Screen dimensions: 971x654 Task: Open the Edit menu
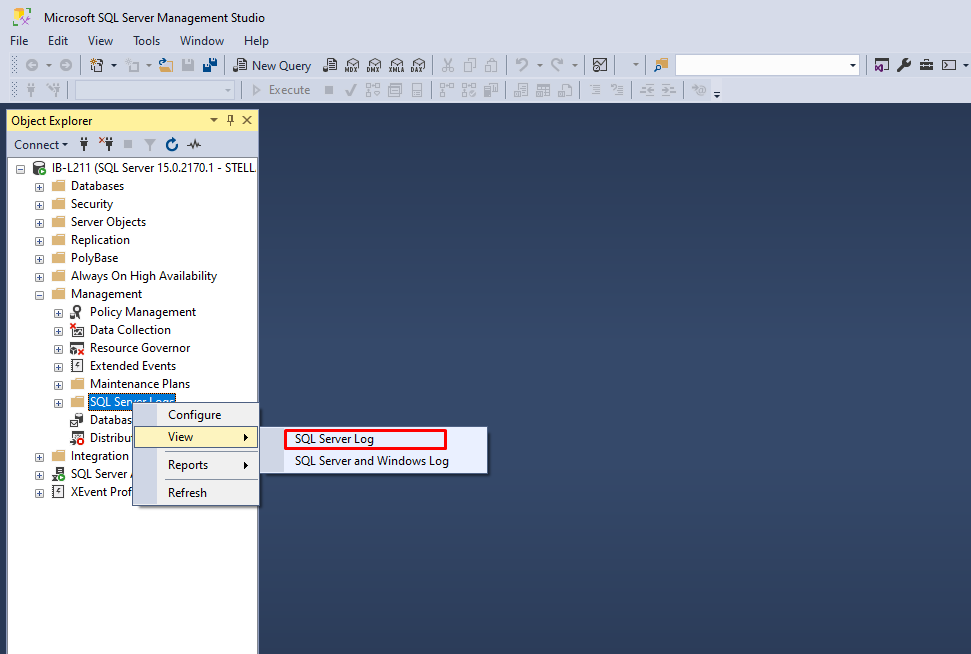[x=58, y=41]
